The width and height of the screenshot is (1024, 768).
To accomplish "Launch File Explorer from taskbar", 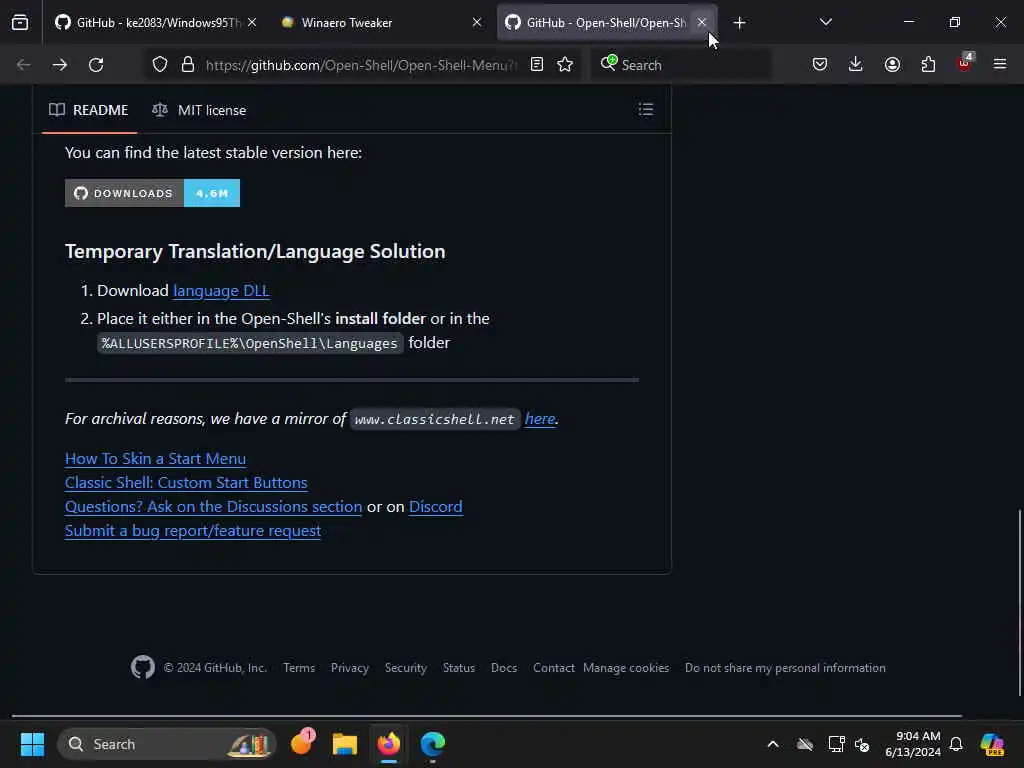I will coord(345,744).
